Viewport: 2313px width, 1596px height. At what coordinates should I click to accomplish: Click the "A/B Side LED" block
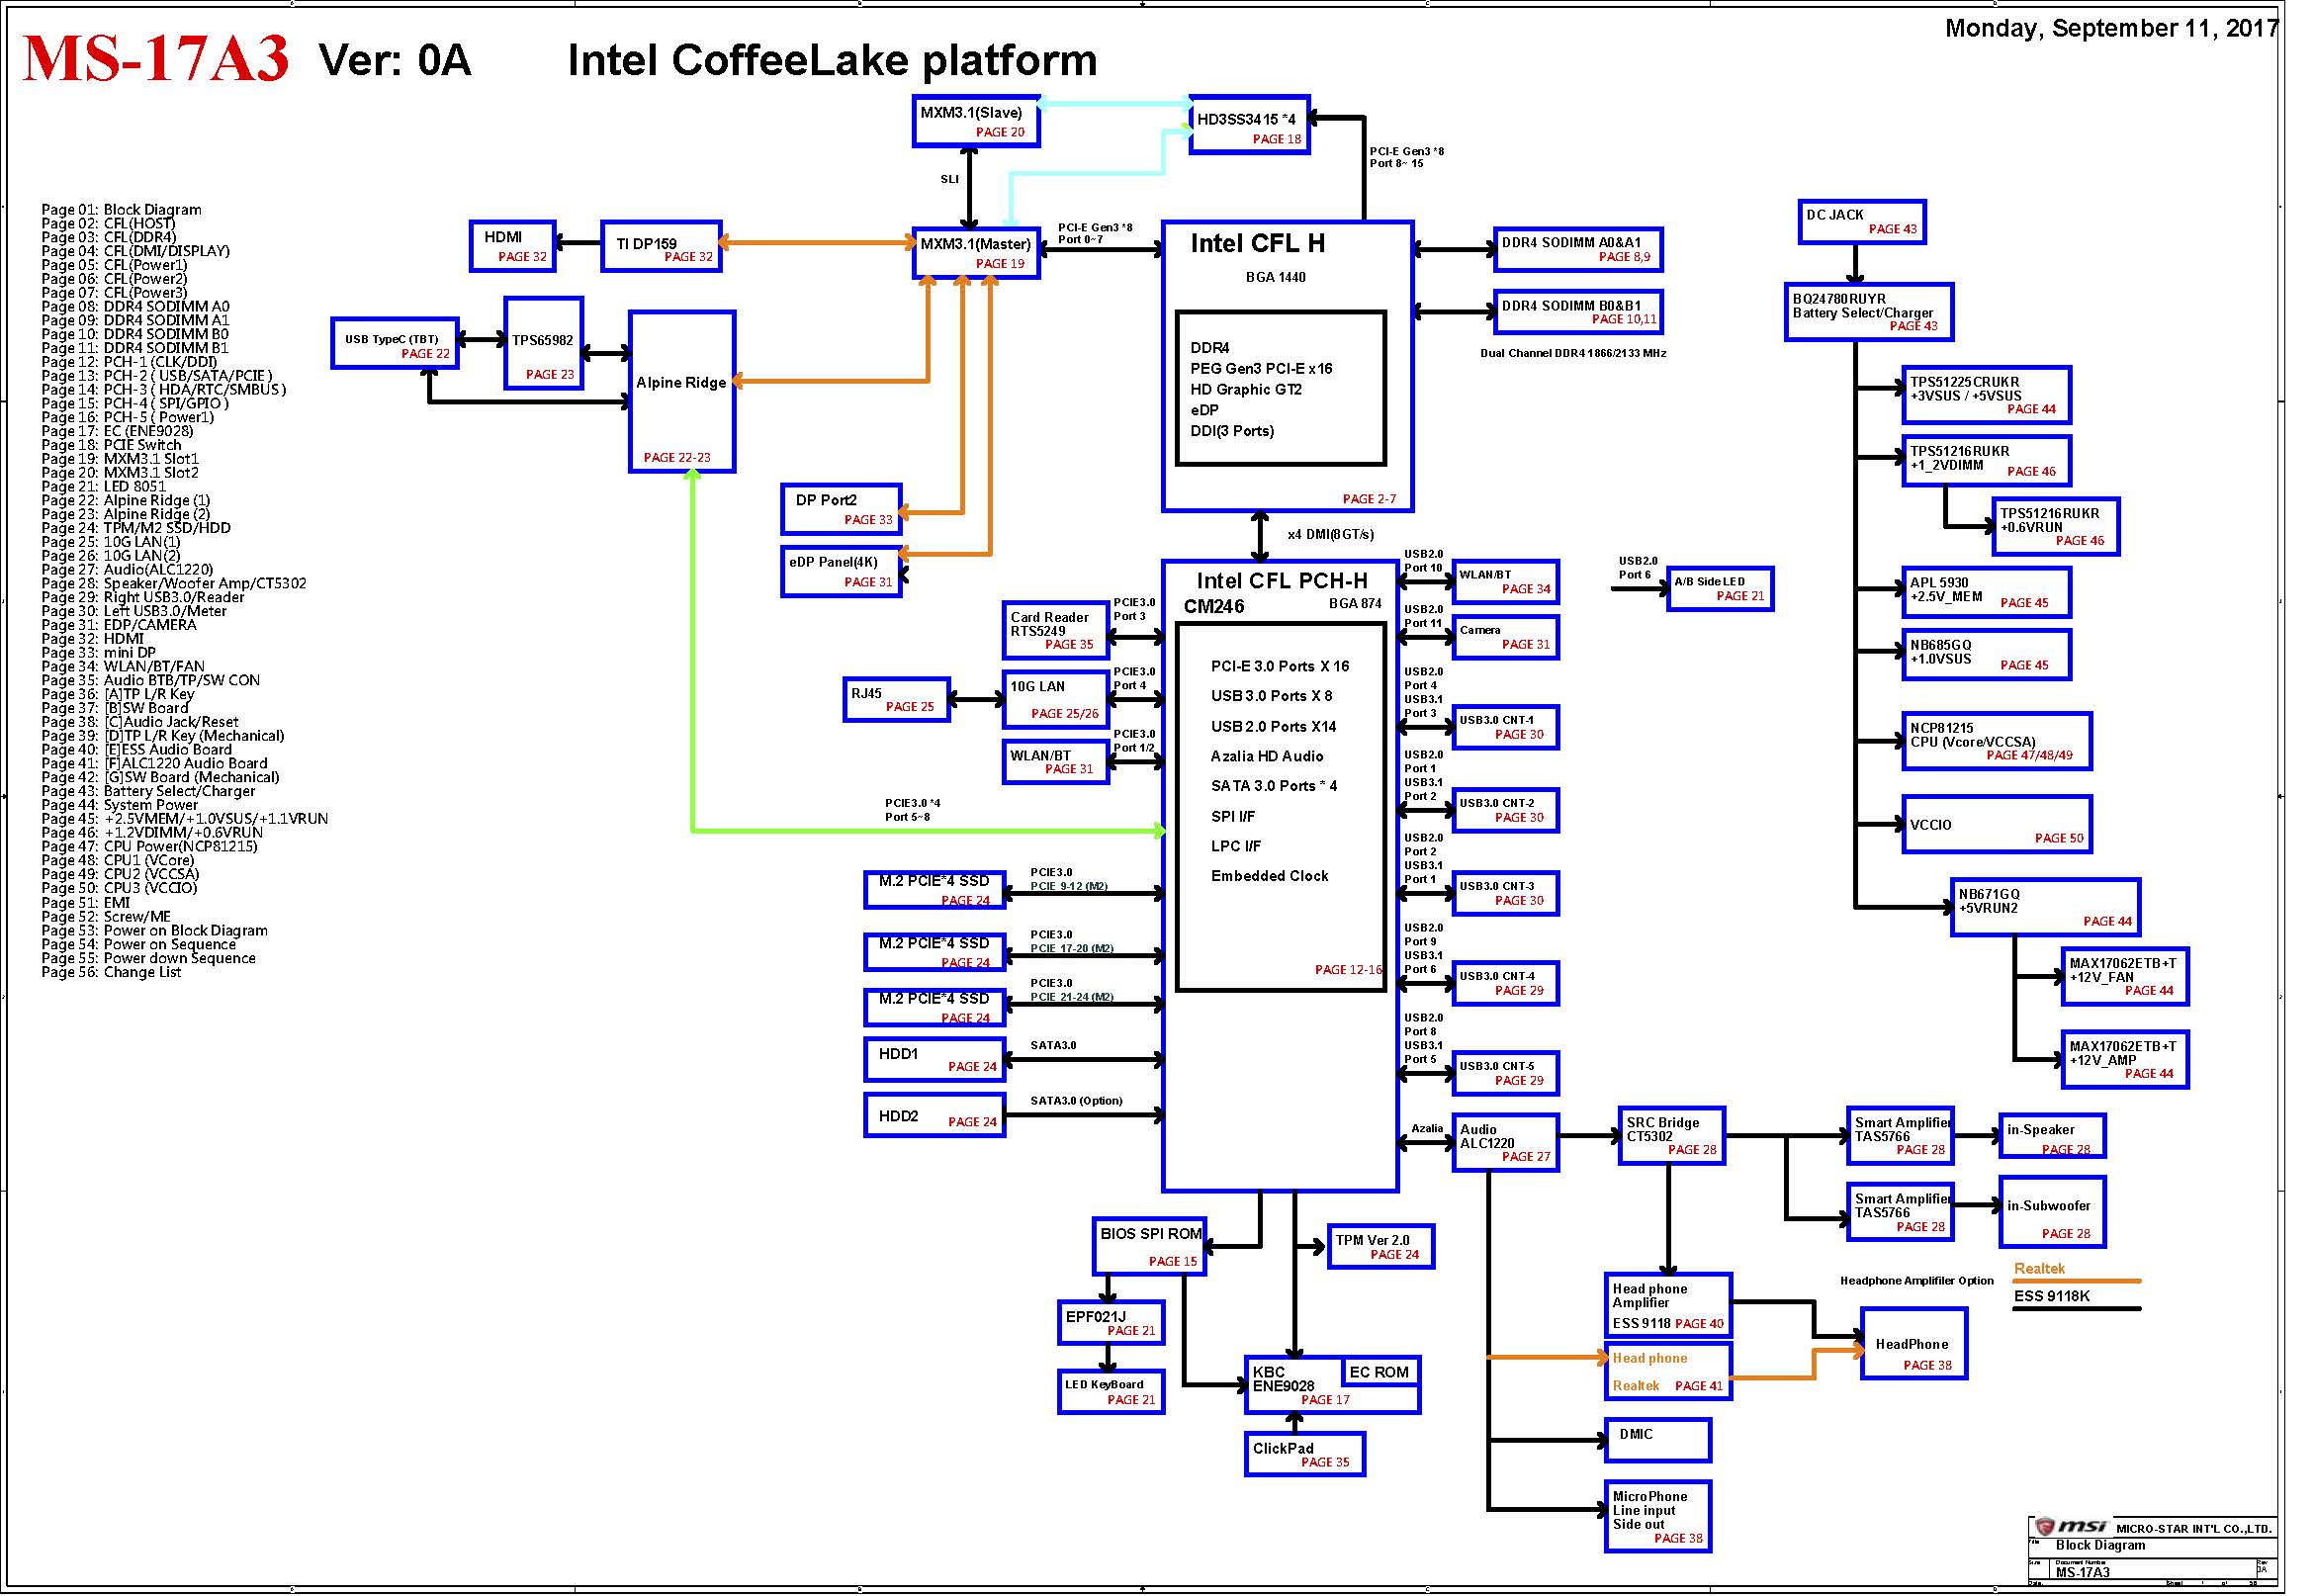pyautogui.click(x=1720, y=589)
